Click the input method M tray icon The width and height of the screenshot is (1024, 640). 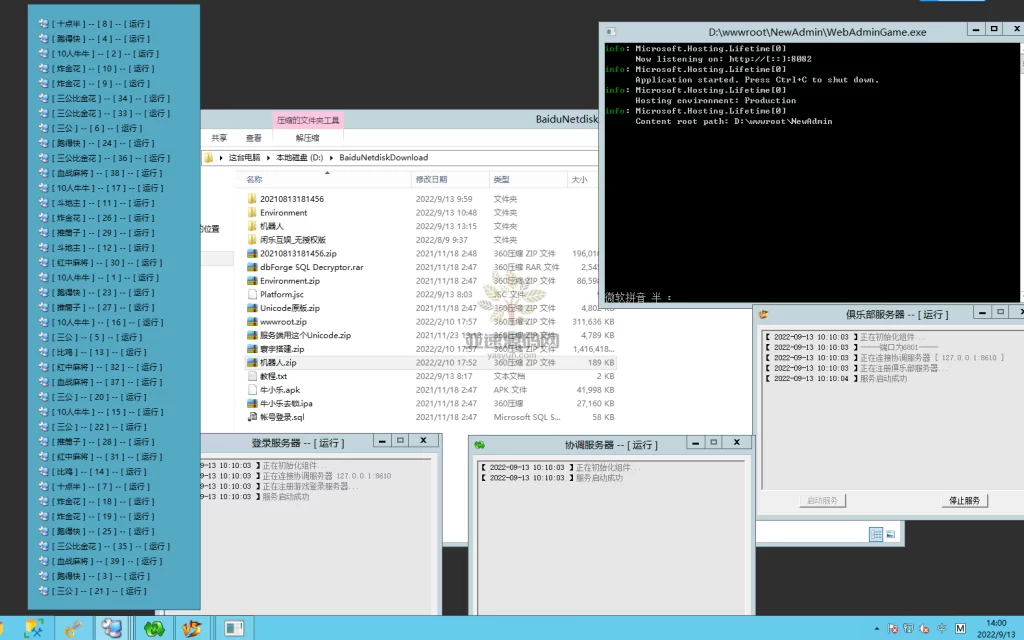click(x=960, y=629)
